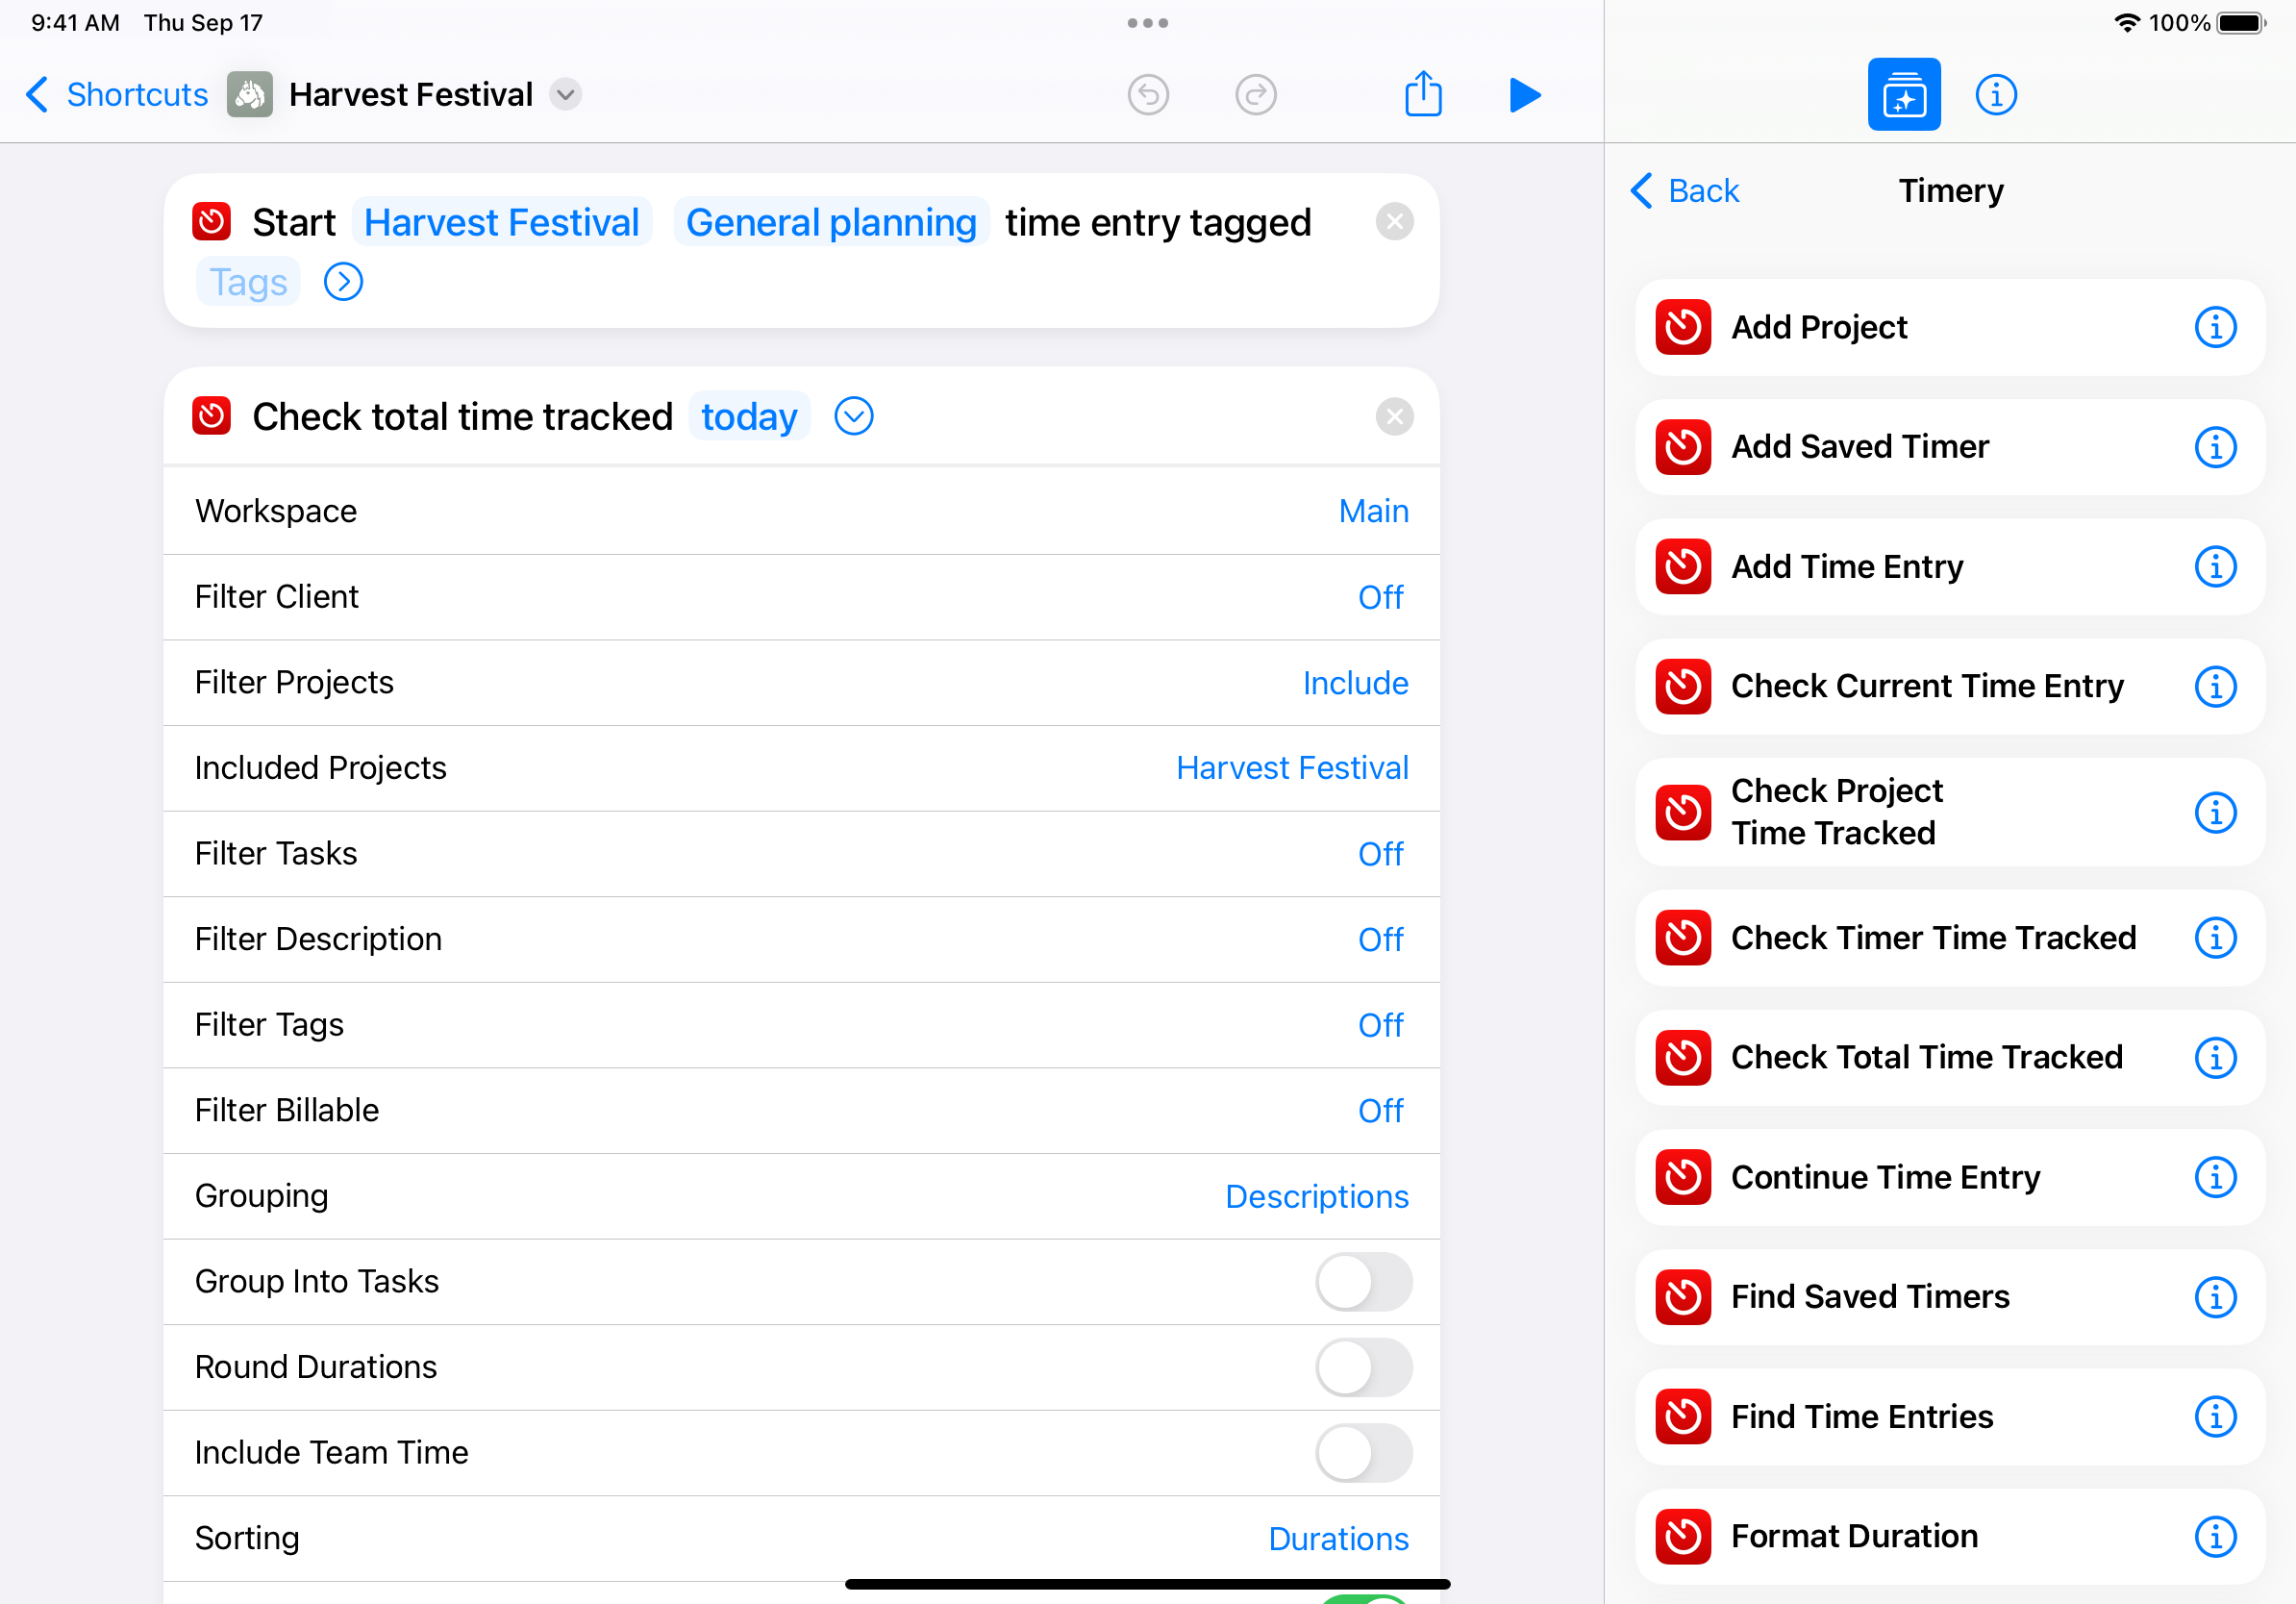This screenshot has height=1604, width=2296.
Task: Show info for Check Project Time Tracked
Action: [2215, 812]
